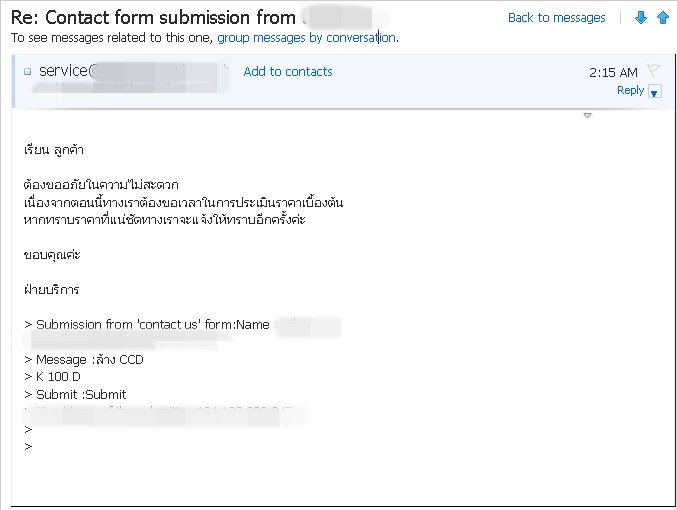This screenshot has width=677, height=510.
Task: Collapse message header via small square icon
Action: coord(28,72)
